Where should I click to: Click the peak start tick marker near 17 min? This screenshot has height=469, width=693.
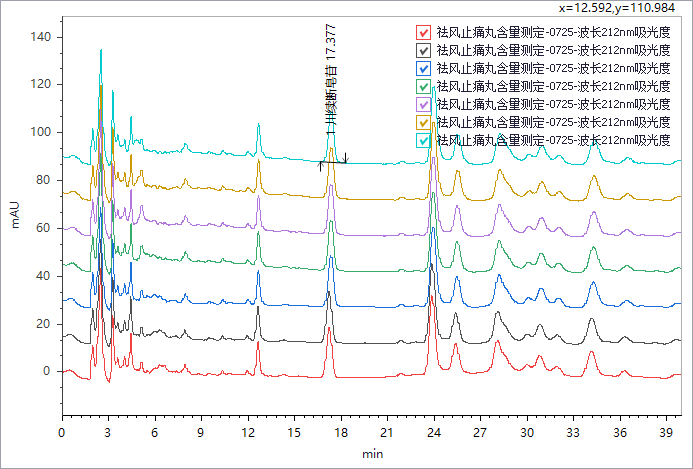(320, 165)
